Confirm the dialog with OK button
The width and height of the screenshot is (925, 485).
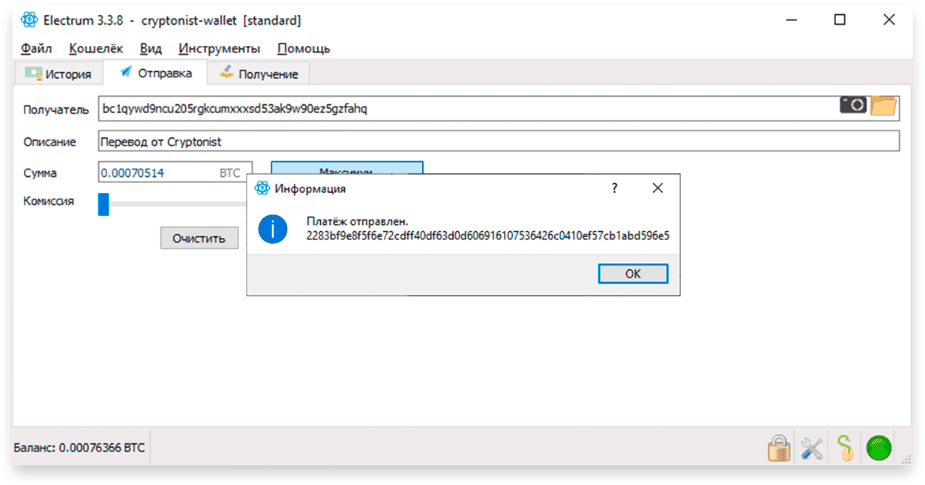coord(633,274)
